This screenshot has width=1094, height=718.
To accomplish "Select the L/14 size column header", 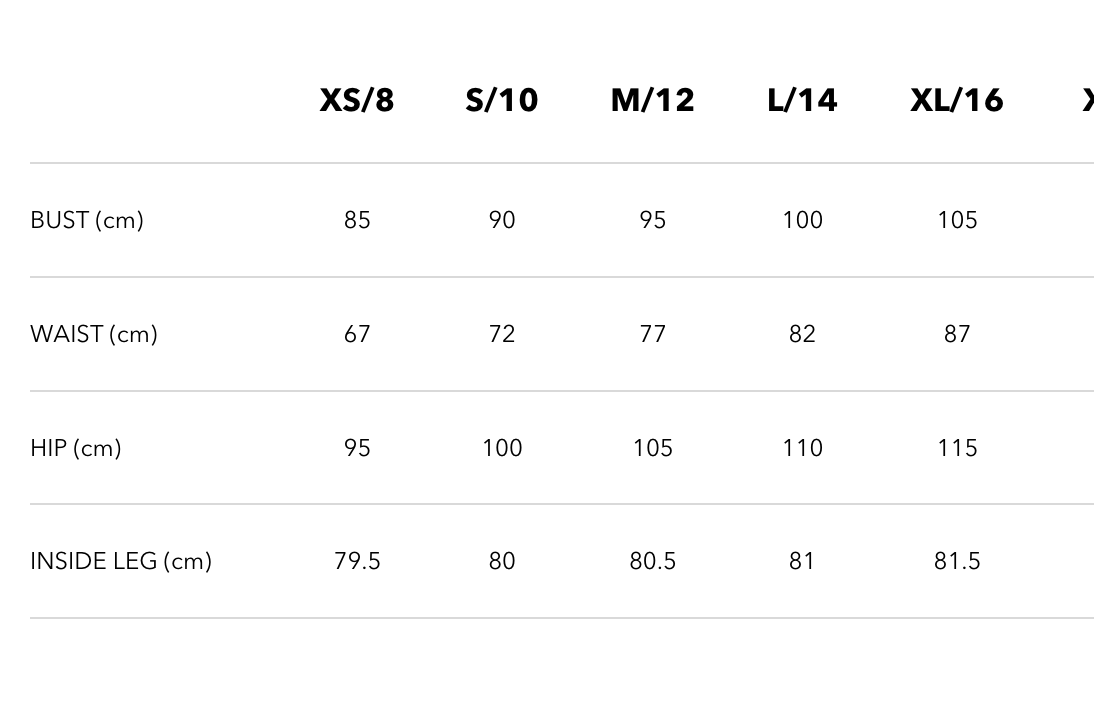I will tap(802, 100).
